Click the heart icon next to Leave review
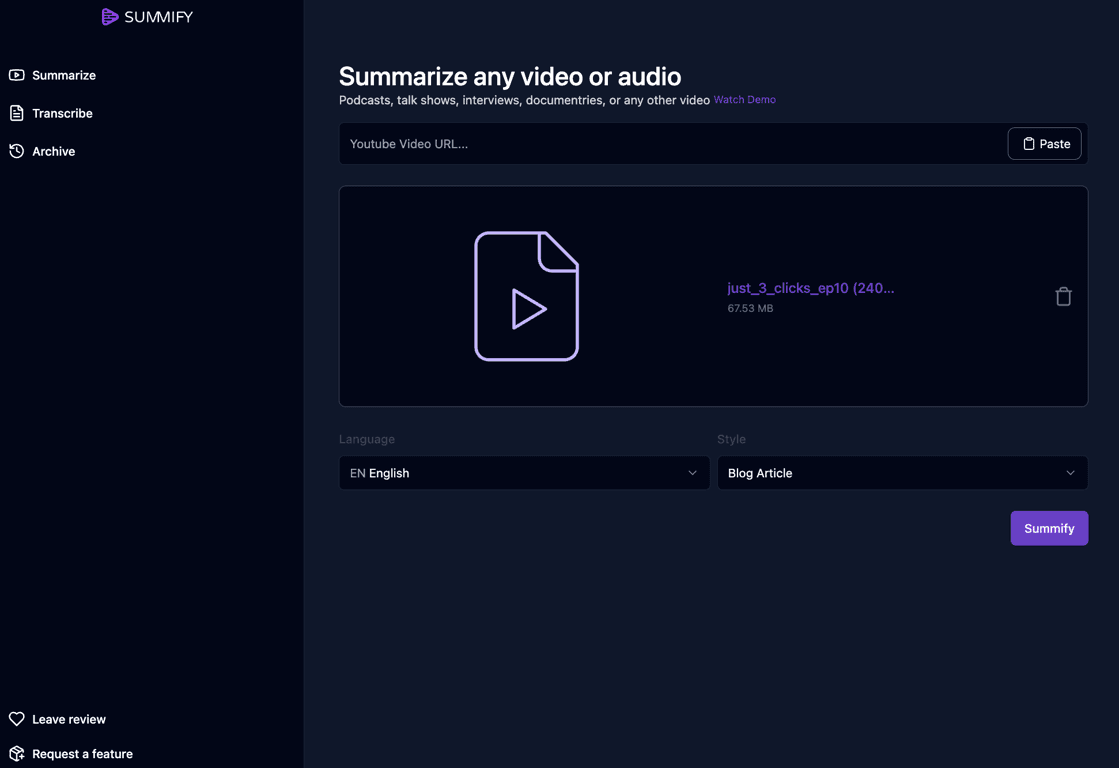The width and height of the screenshot is (1119, 768). point(16,718)
